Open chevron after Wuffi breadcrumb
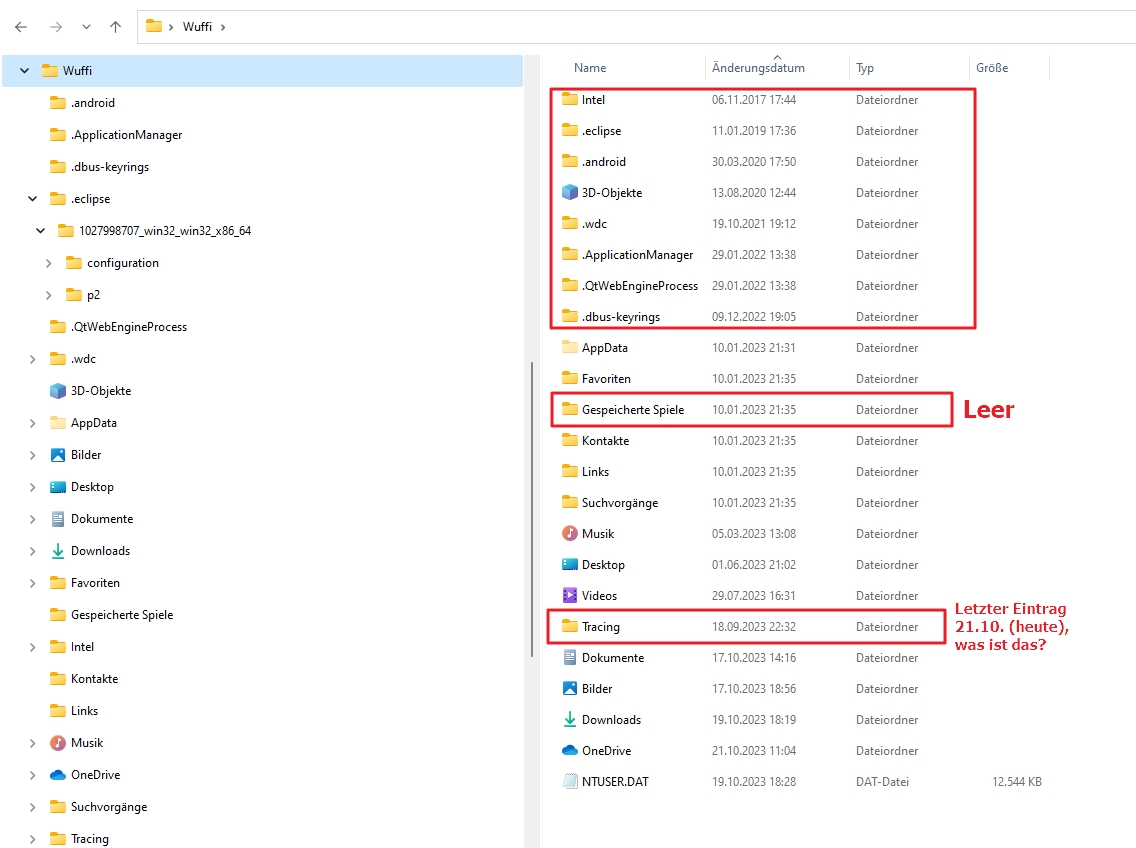Viewport: 1136px width, 848px height. click(223, 27)
